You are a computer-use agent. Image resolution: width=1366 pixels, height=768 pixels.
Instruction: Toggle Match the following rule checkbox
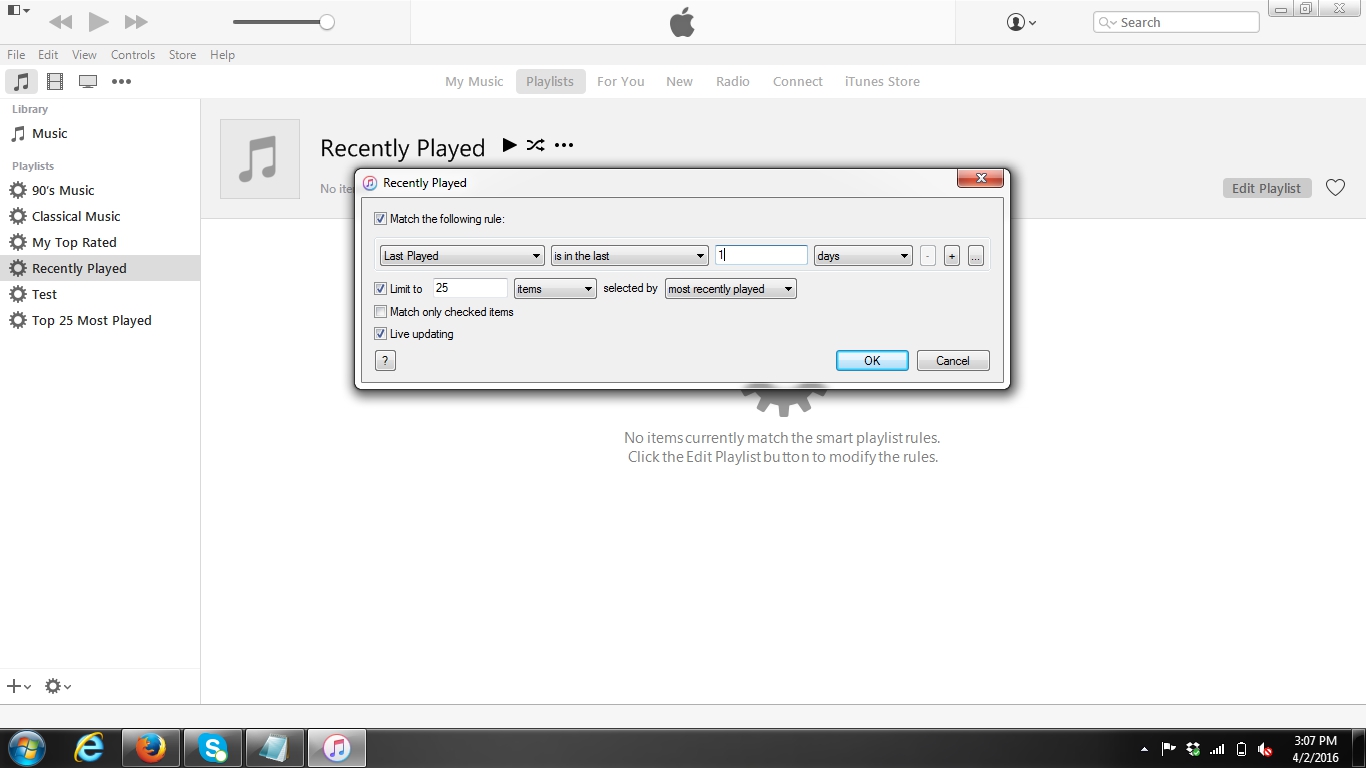pos(380,219)
